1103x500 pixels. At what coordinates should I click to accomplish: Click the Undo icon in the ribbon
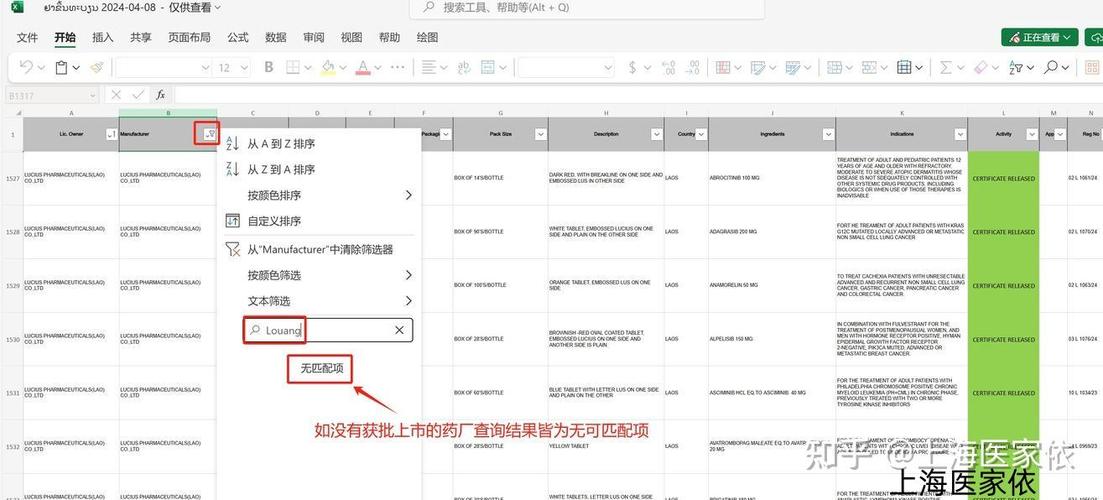tap(25, 67)
